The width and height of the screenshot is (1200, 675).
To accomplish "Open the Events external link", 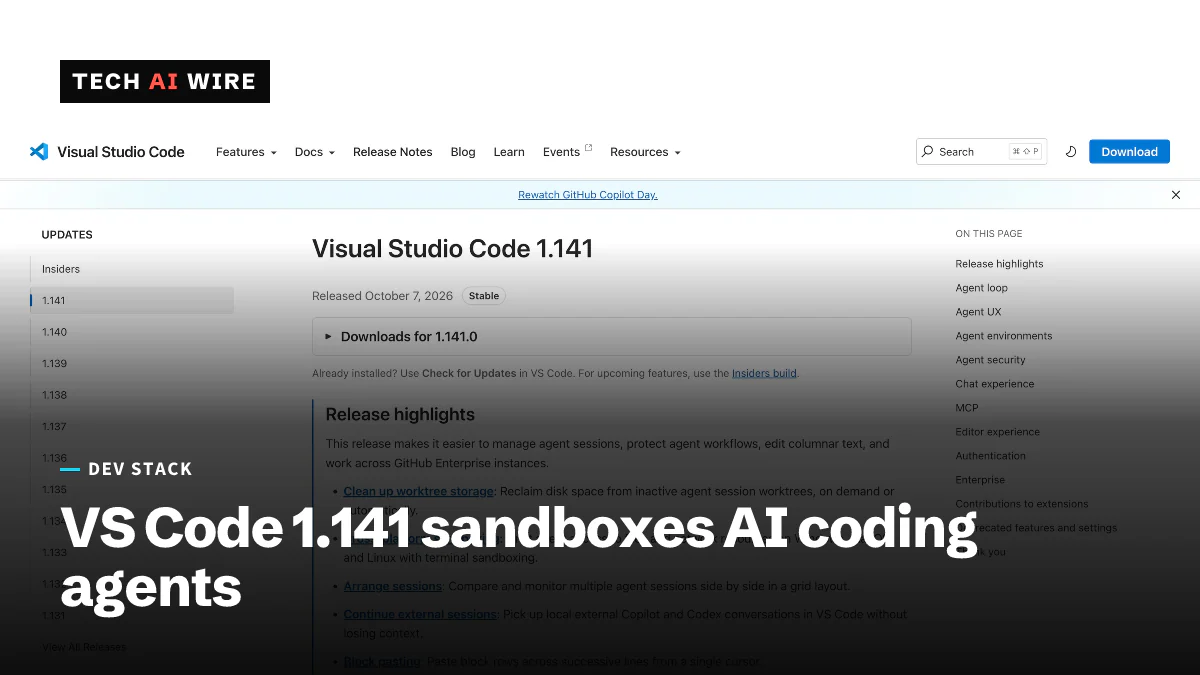I will [x=567, y=152].
